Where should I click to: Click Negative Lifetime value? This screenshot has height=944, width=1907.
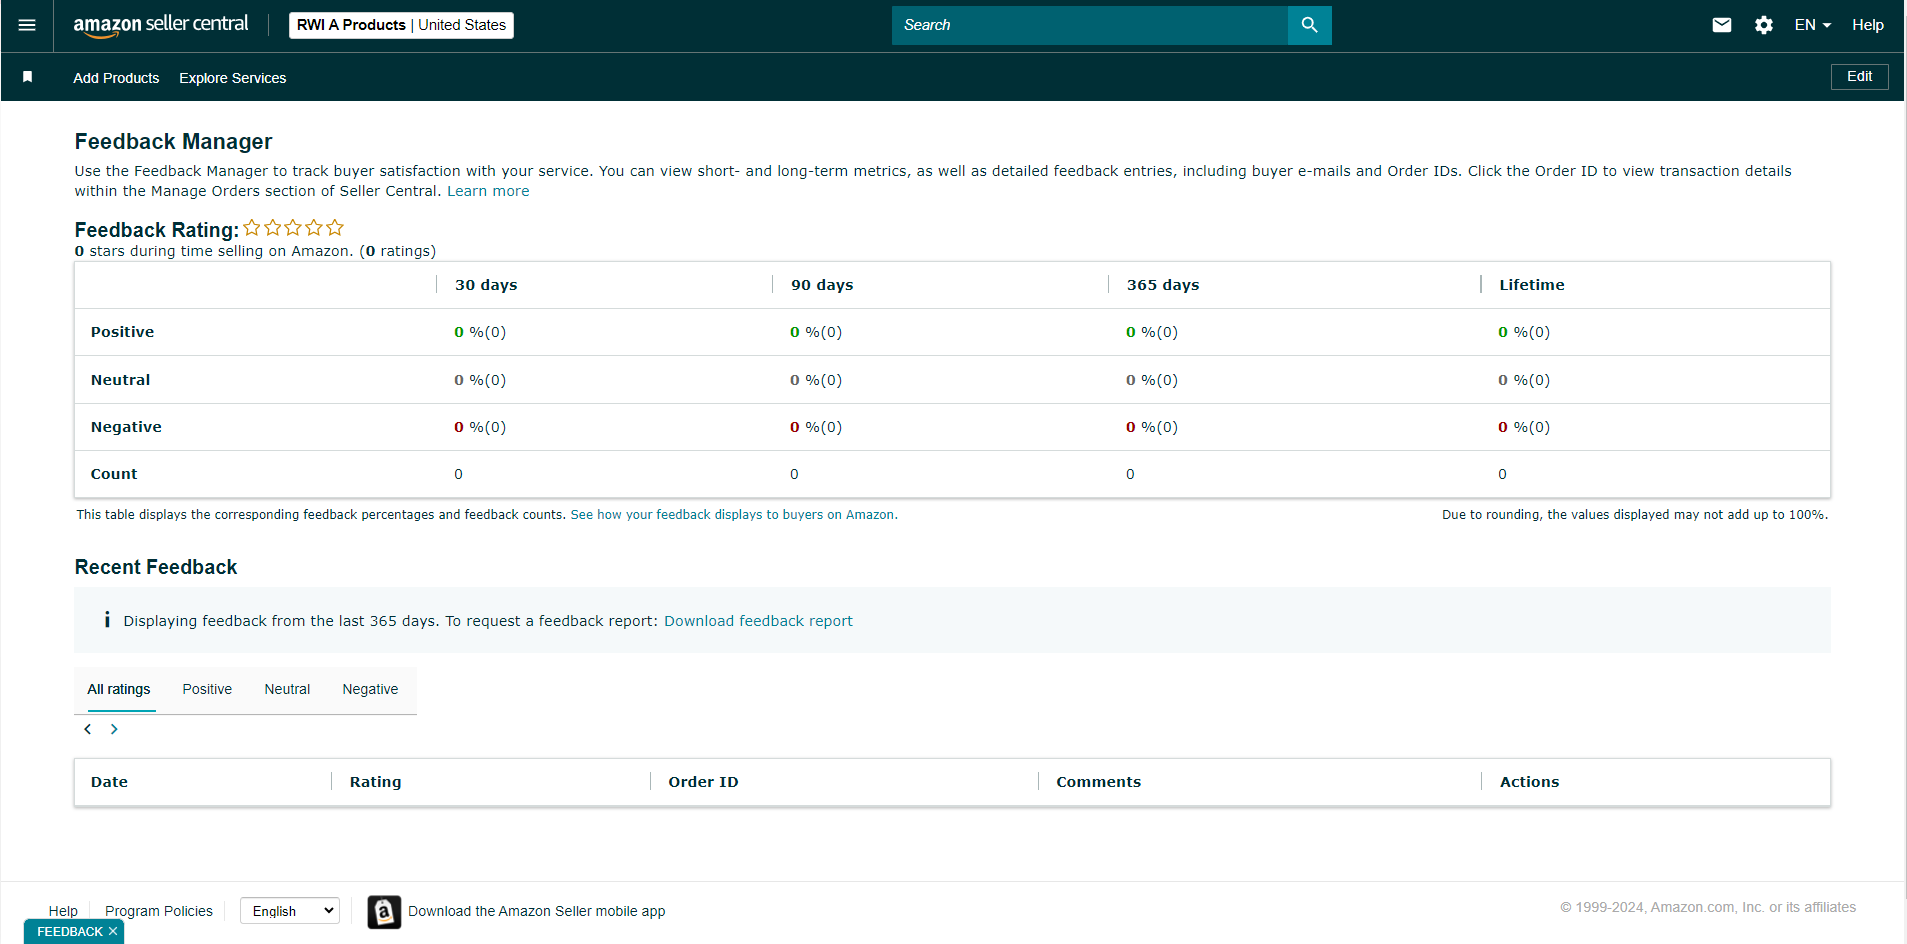1524,427
